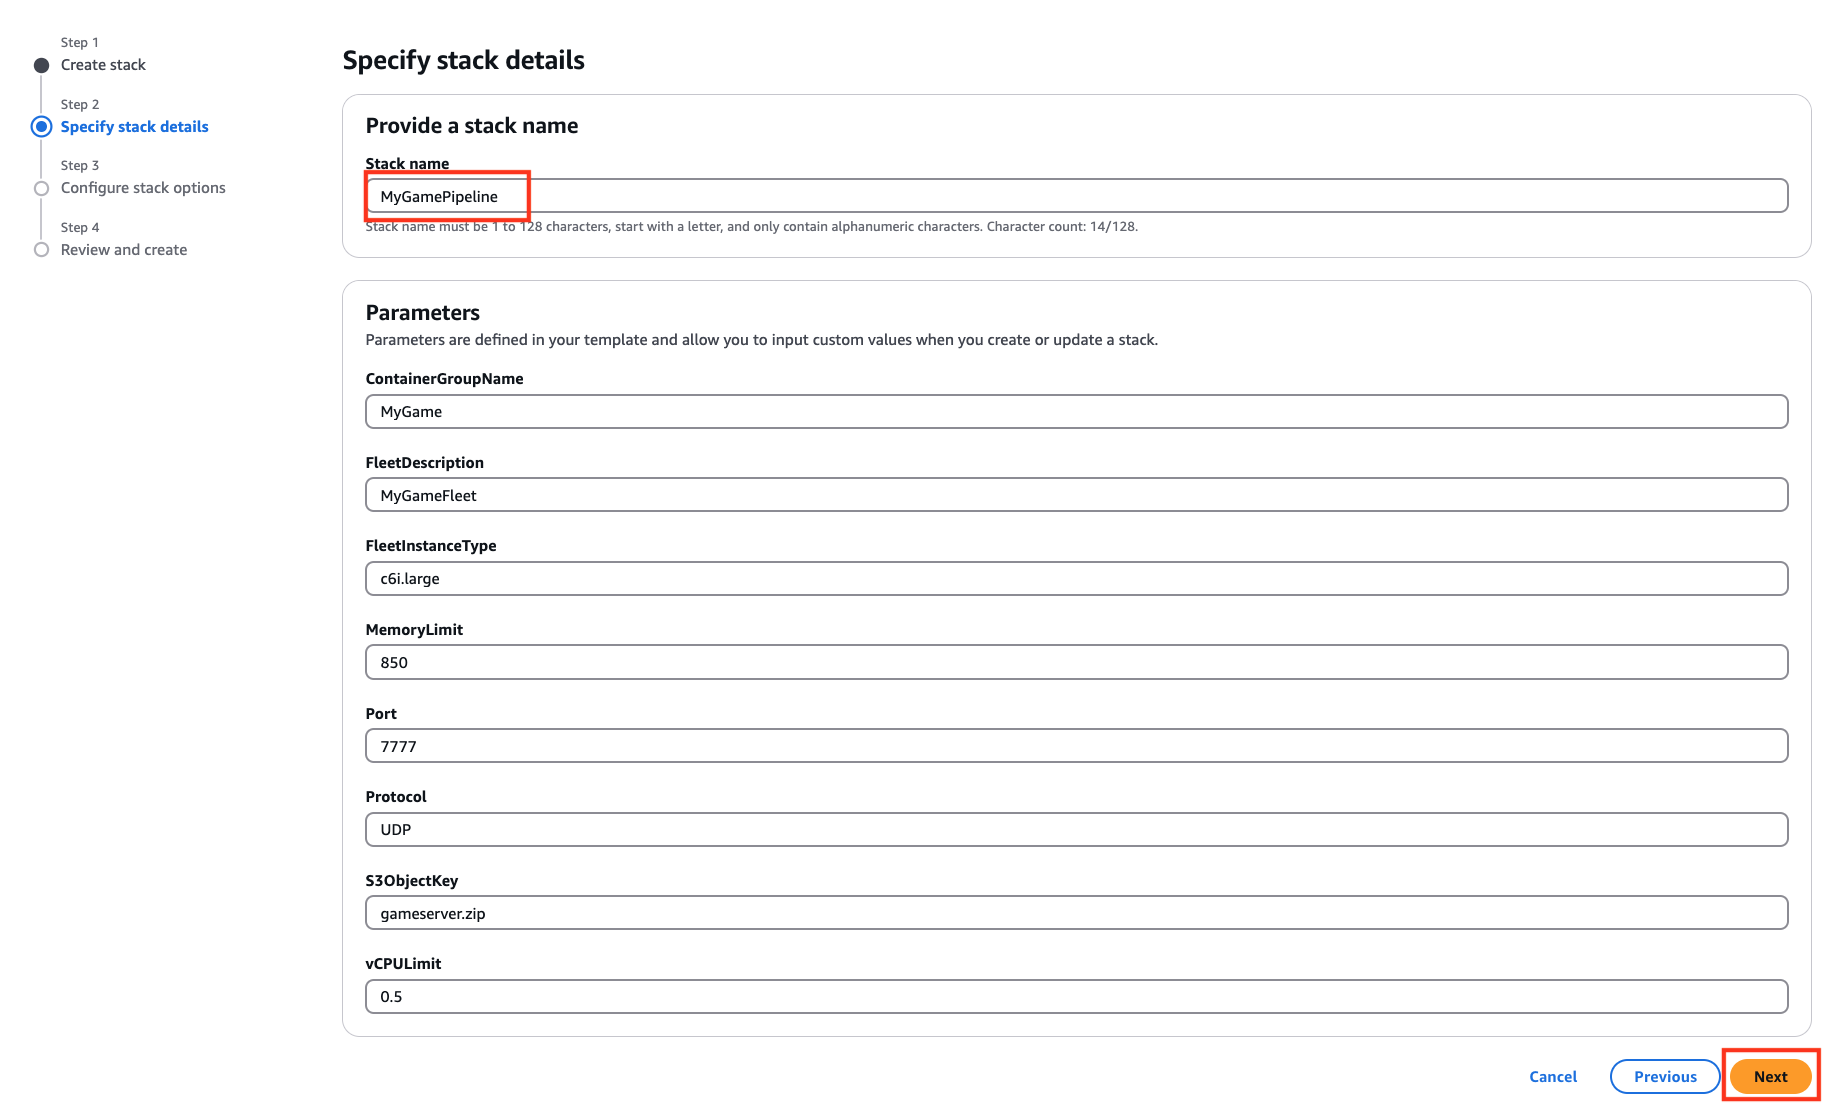Select Step 3 Configure stack options
1833x1115 pixels.
click(x=143, y=187)
